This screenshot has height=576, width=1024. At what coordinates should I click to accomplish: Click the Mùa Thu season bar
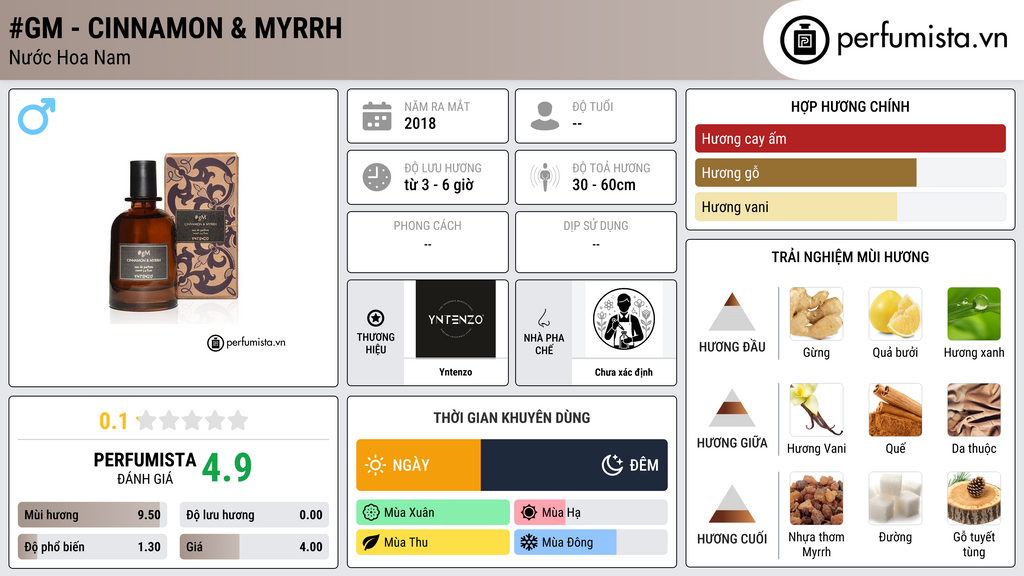tap(433, 542)
